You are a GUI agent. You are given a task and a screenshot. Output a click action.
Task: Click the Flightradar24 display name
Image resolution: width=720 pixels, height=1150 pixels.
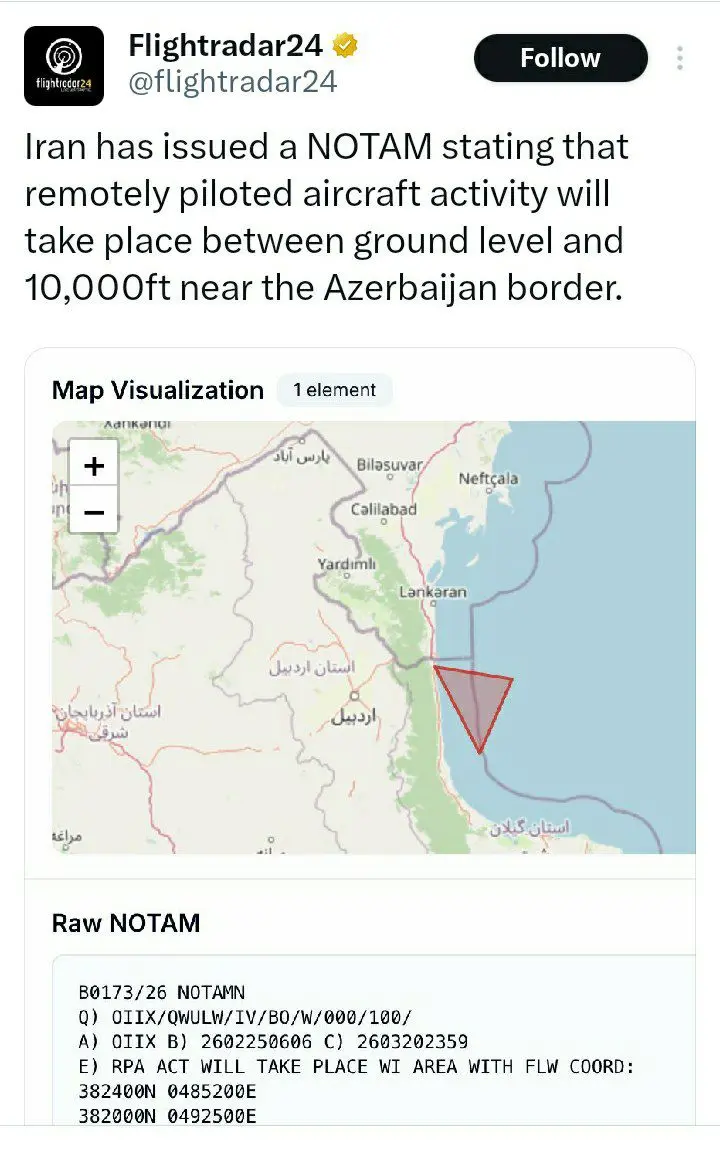tap(225, 45)
